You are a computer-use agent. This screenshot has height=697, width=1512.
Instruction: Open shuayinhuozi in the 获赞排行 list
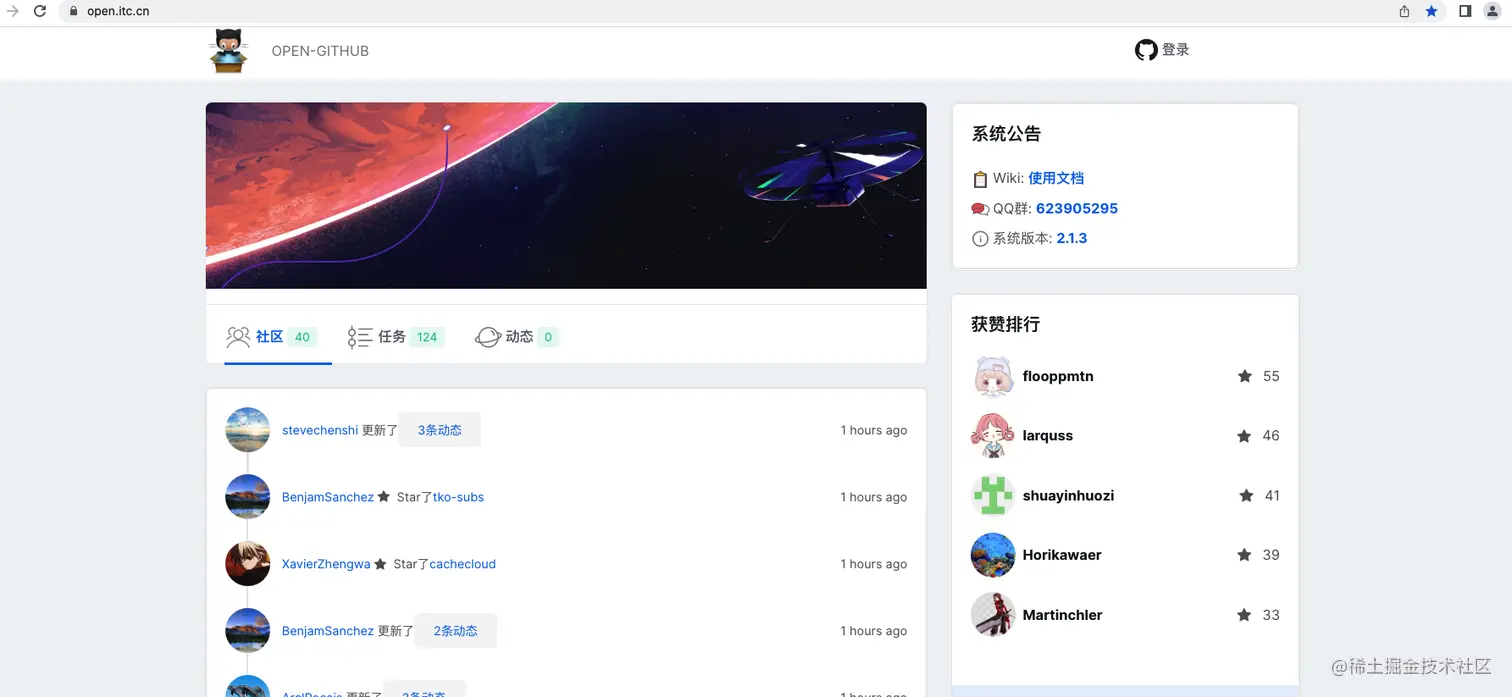click(1068, 495)
